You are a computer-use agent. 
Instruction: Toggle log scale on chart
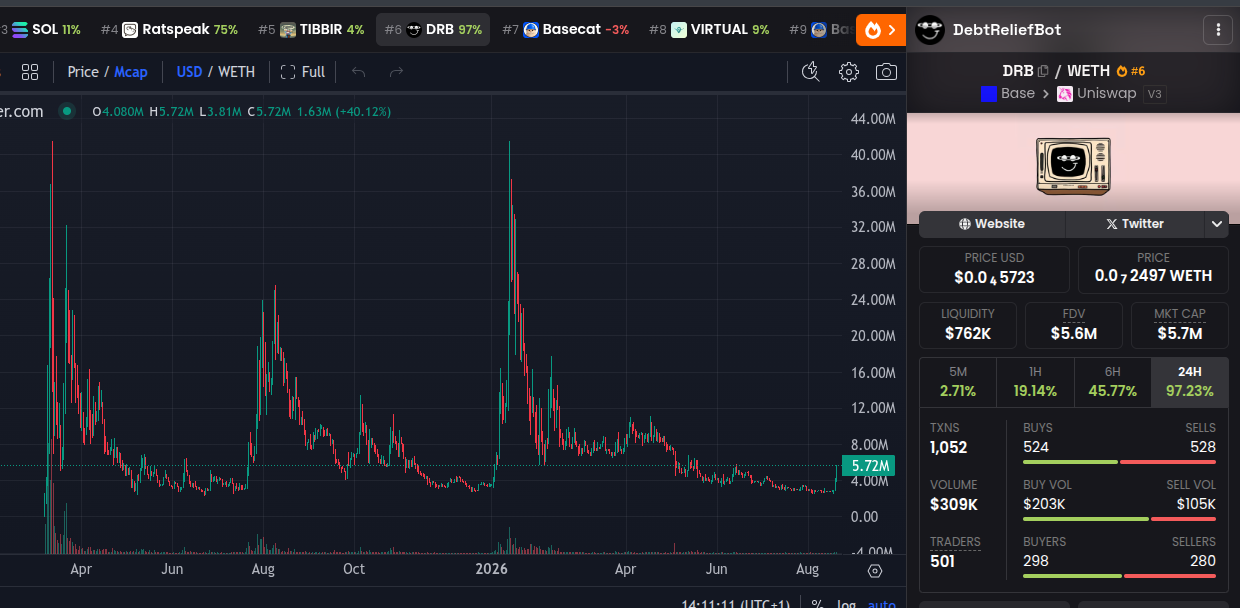click(x=846, y=603)
